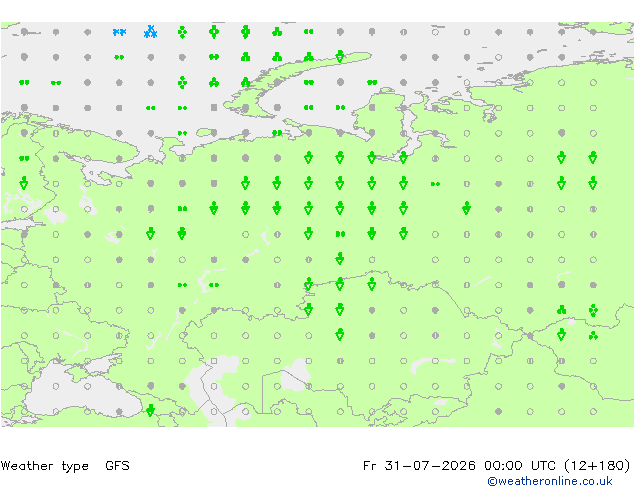
Task: Click the "Fr 31-07-2026 00:00 UTC (12+180)" timestamp
Action: [497, 466]
